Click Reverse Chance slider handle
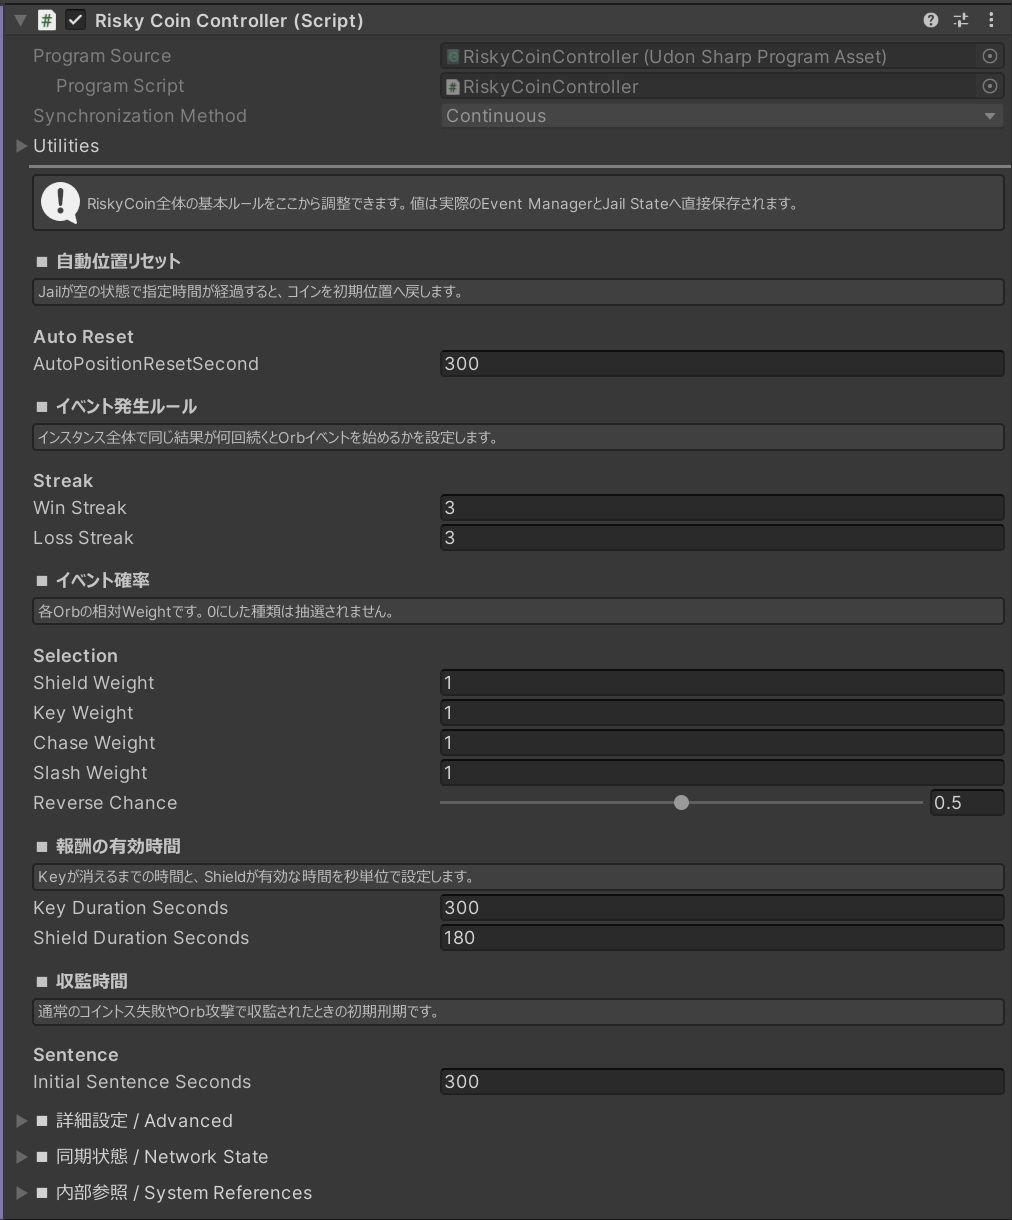The image size is (1012, 1220). coord(681,803)
